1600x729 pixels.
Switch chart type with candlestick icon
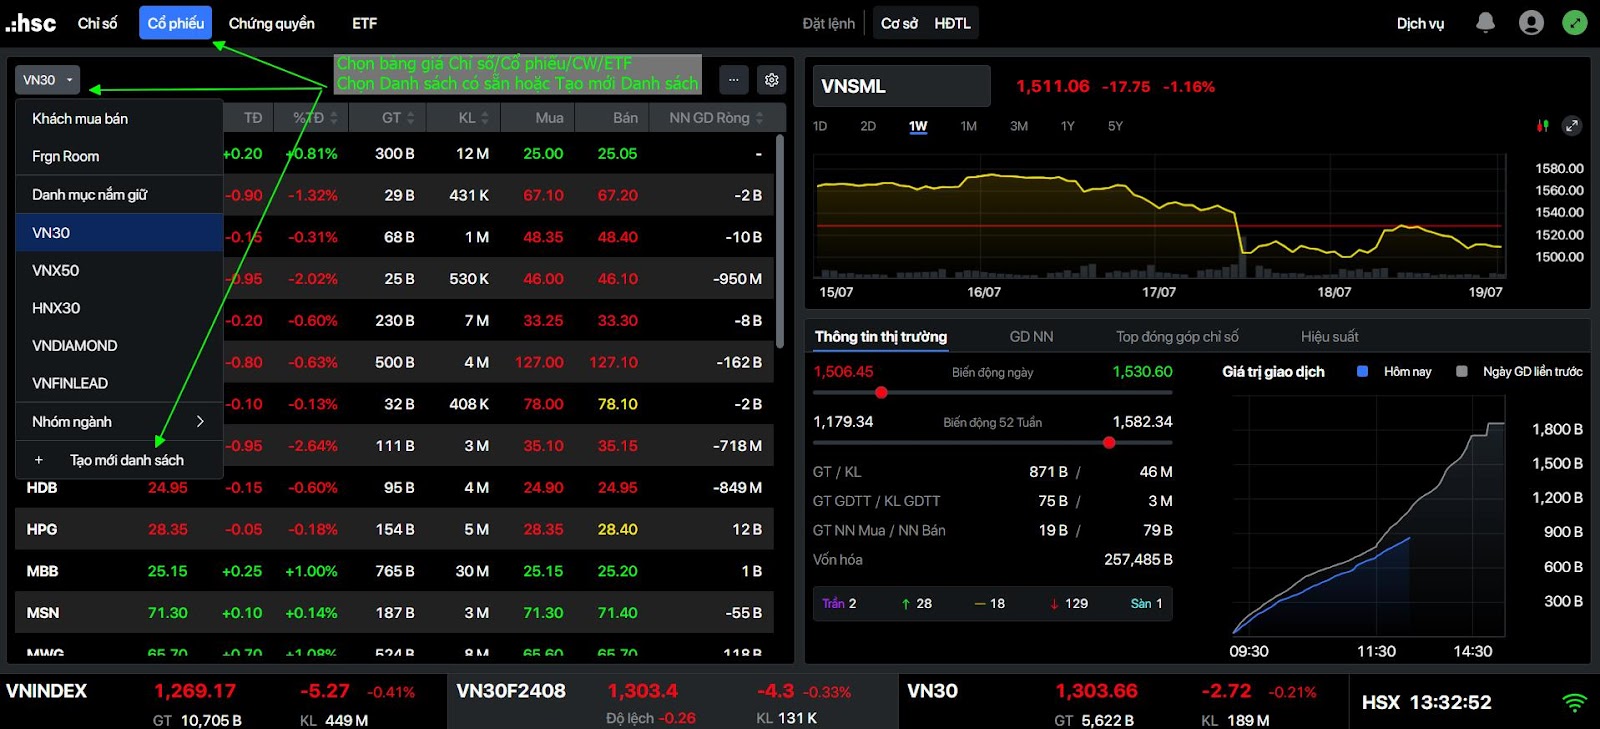tap(1542, 126)
